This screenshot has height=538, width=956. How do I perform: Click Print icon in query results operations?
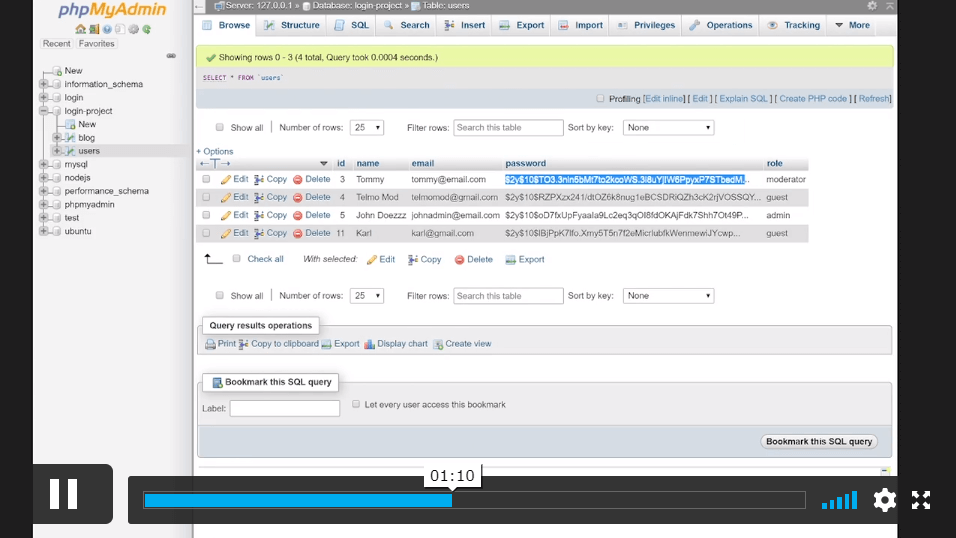tap(210, 344)
